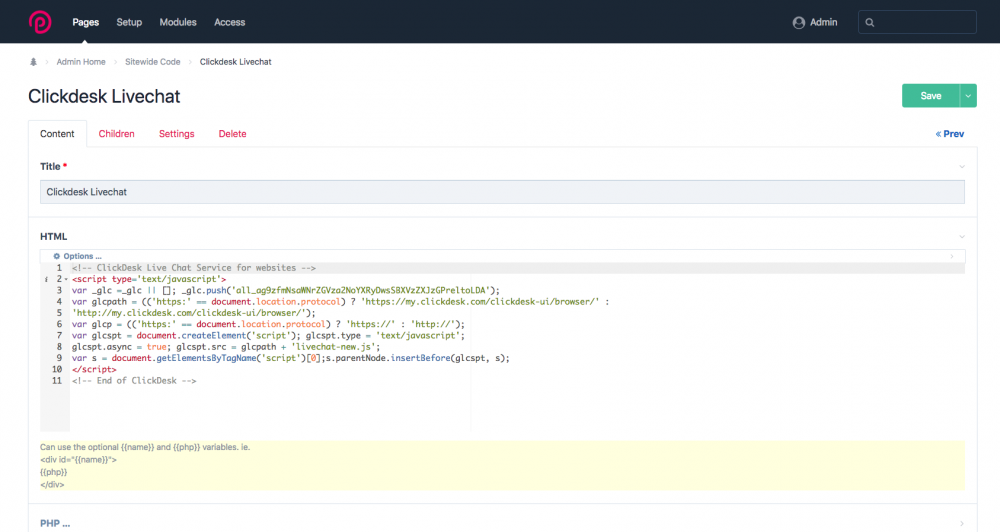
Task: Switch to the Children tab
Action: click(117, 134)
